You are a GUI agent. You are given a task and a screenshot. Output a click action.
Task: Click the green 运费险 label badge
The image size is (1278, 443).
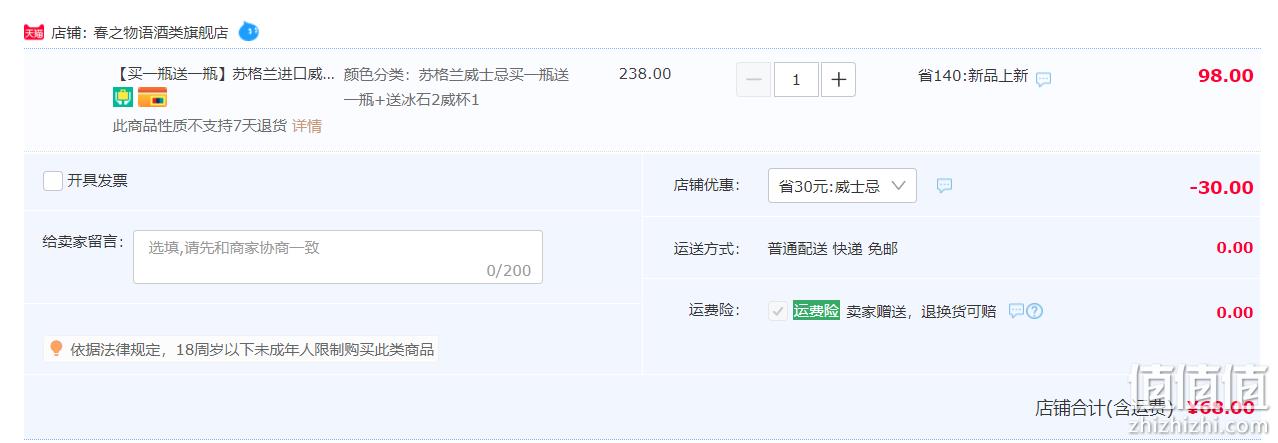pos(816,311)
